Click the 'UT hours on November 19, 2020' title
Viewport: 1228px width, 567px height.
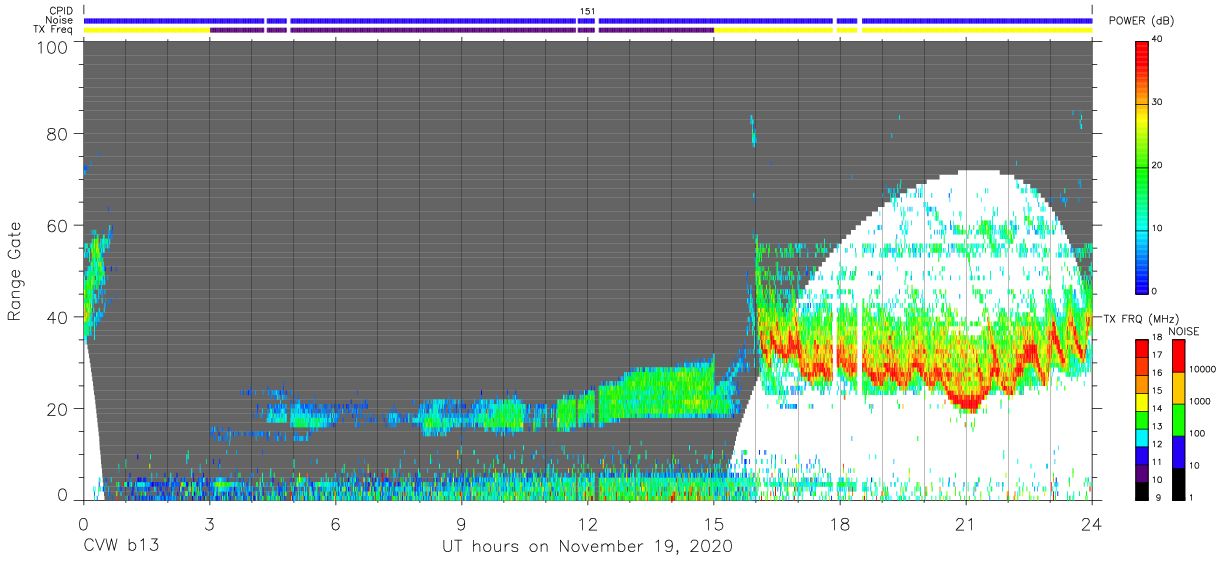click(x=588, y=547)
